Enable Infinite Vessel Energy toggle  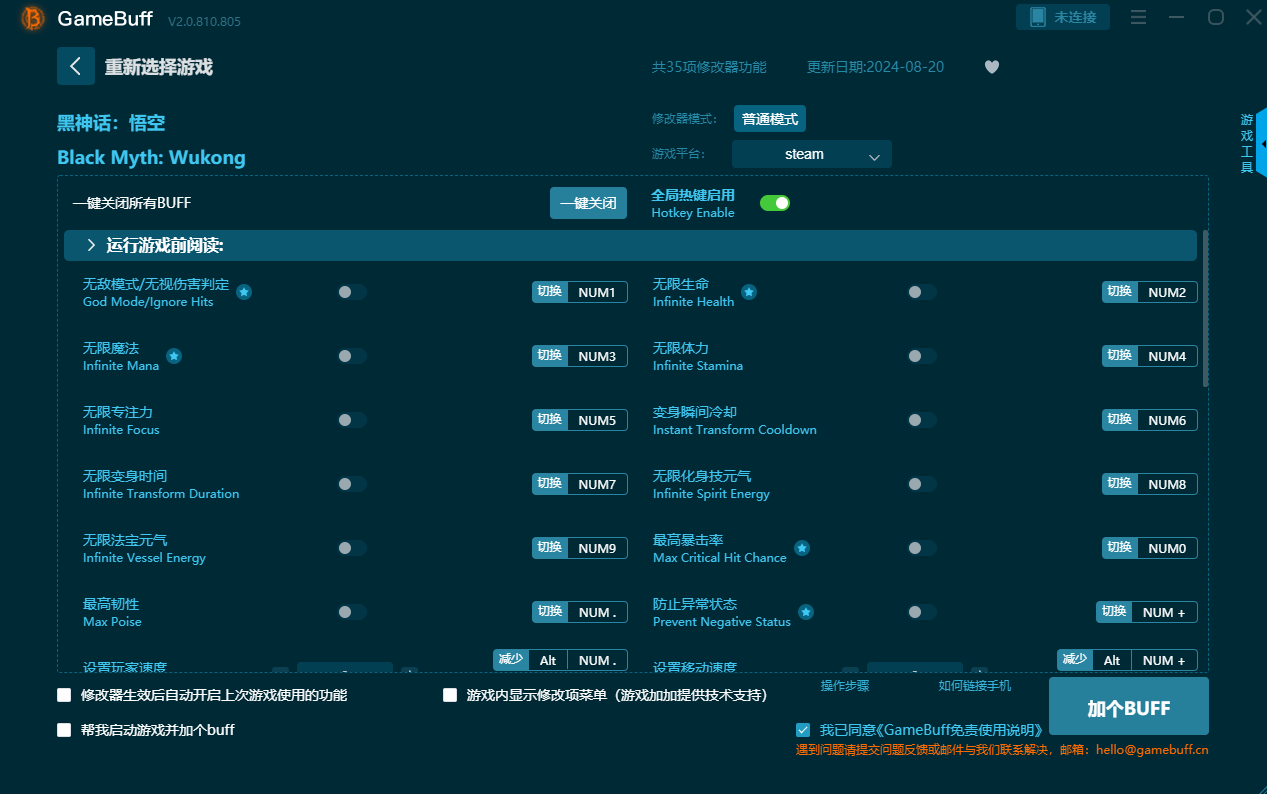click(x=352, y=548)
